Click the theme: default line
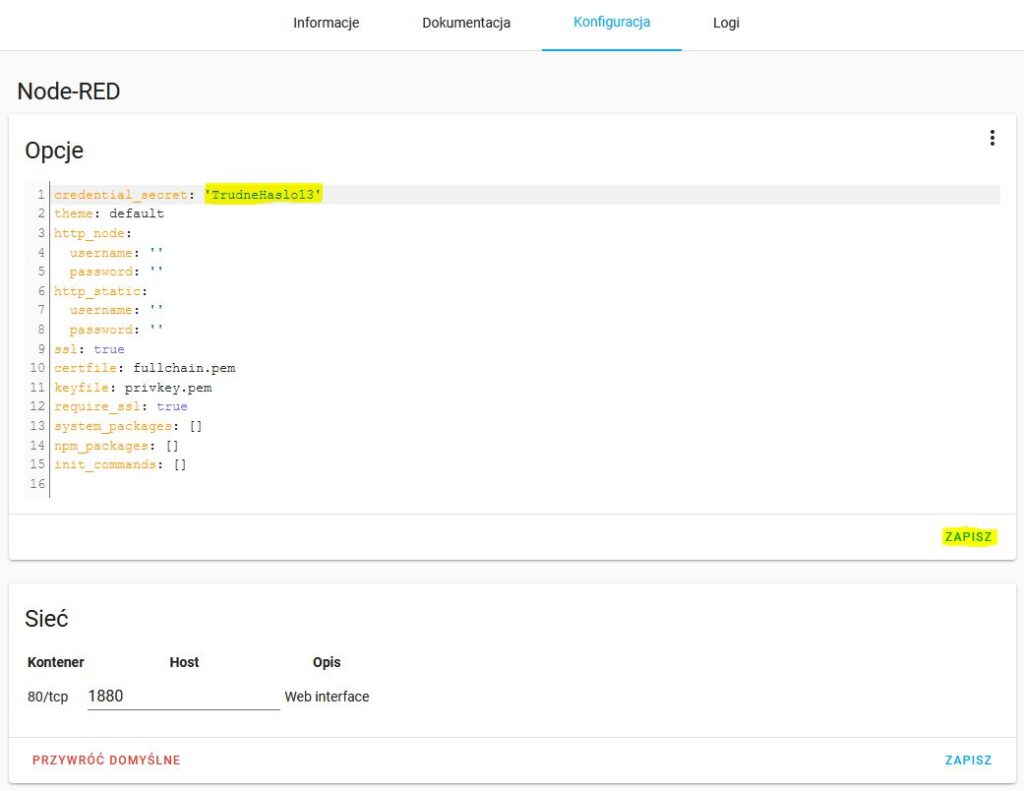Image resolution: width=1024 pixels, height=791 pixels. [110, 213]
